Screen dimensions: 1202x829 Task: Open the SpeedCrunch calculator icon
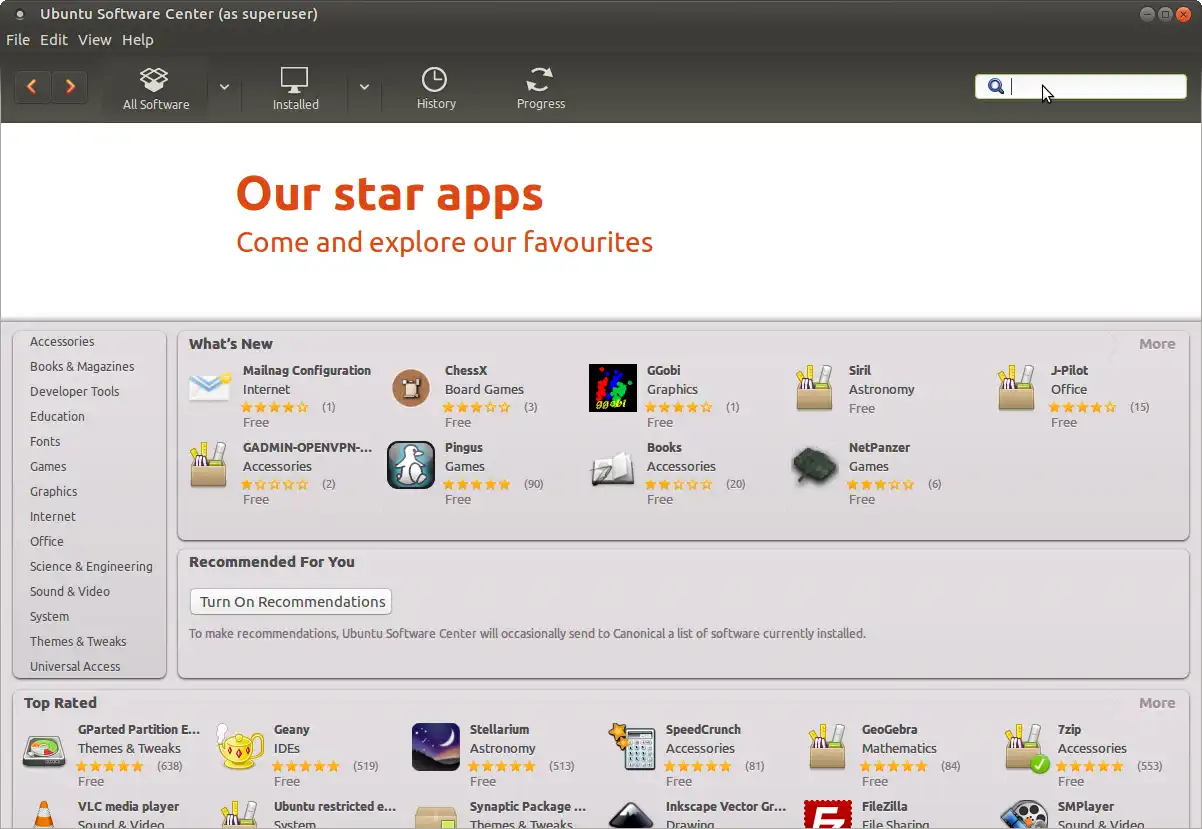[x=632, y=748]
